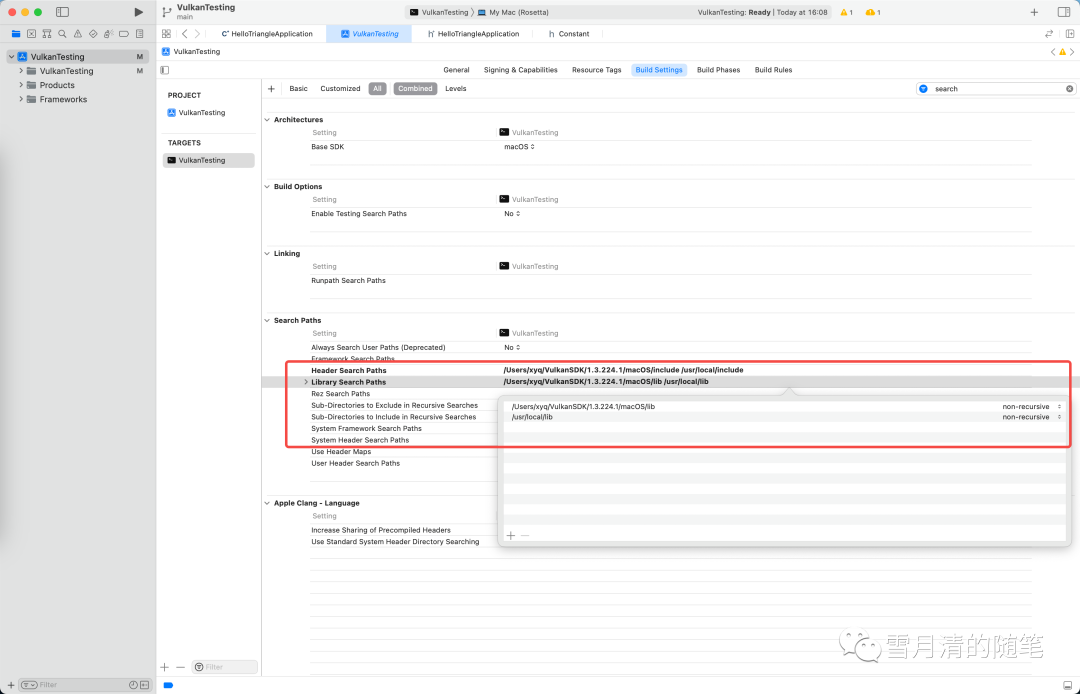Expand the Products folder
This screenshot has width=1080, height=694.
tap(20, 85)
